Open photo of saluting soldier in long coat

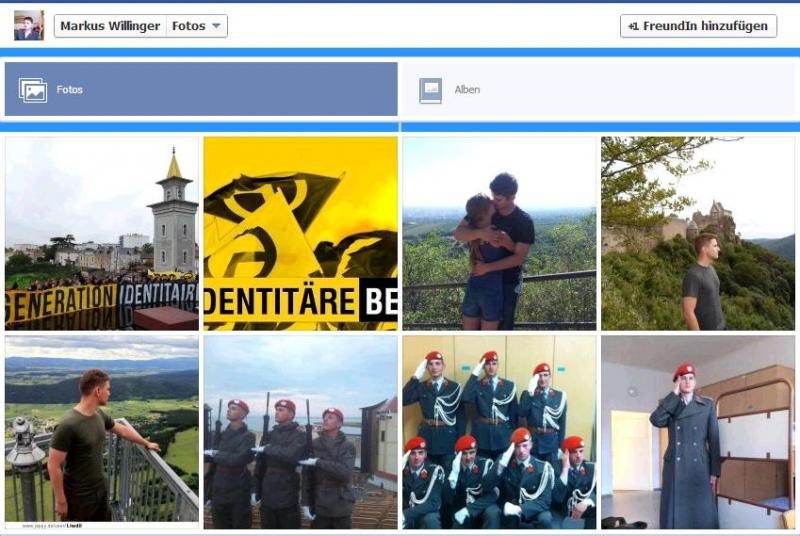point(698,432)
